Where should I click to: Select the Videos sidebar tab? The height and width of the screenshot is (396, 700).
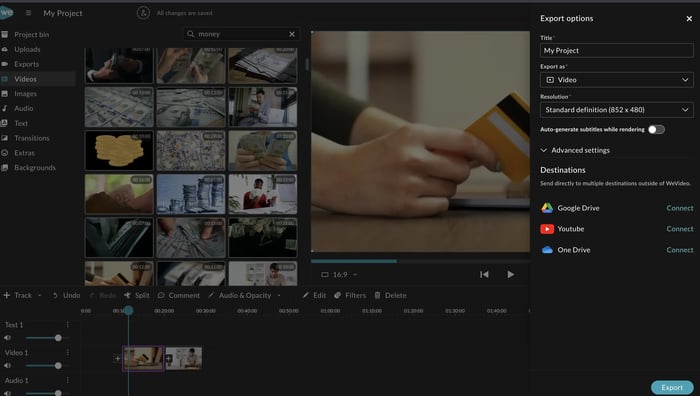38,79
